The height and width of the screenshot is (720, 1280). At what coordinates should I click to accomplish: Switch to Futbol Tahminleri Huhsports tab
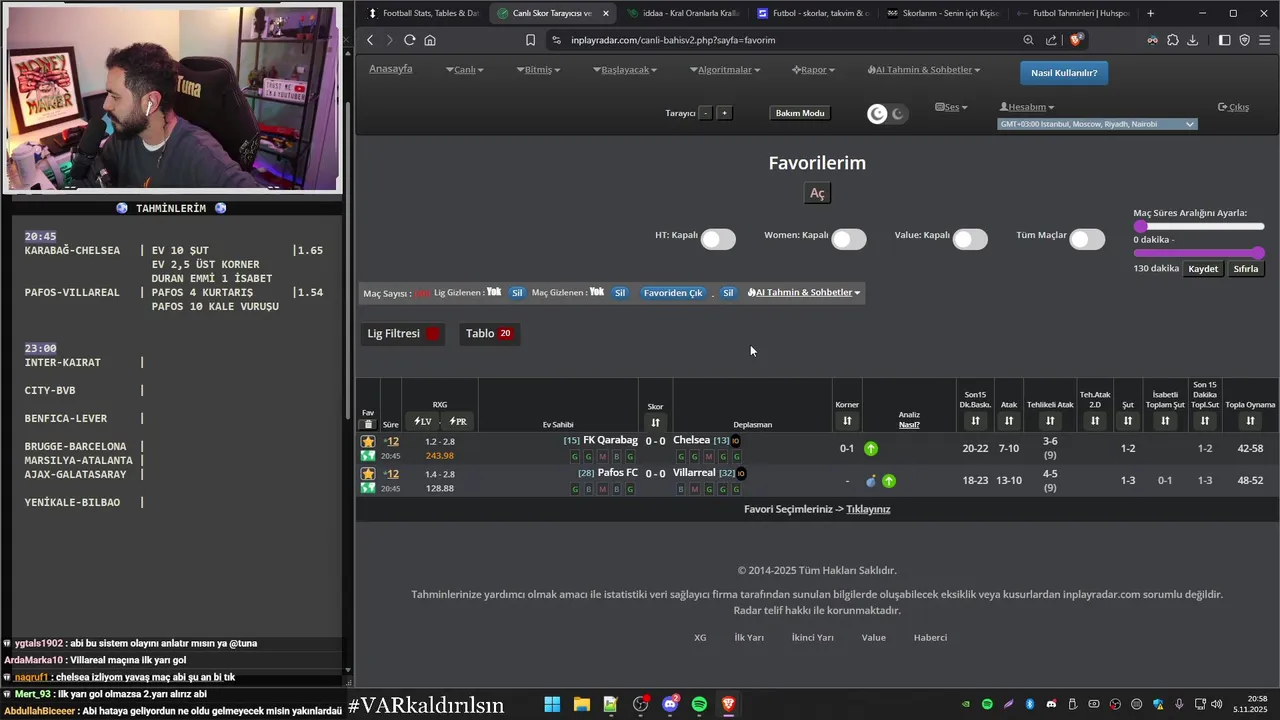(1074, 13)
